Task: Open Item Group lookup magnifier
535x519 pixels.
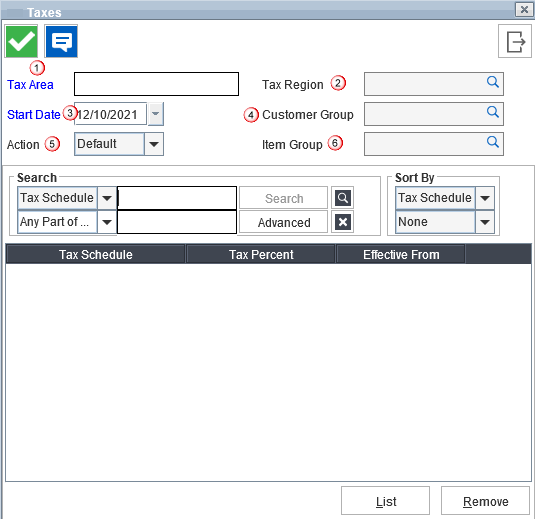Action: pyautogui.click(x=493, y=142)
